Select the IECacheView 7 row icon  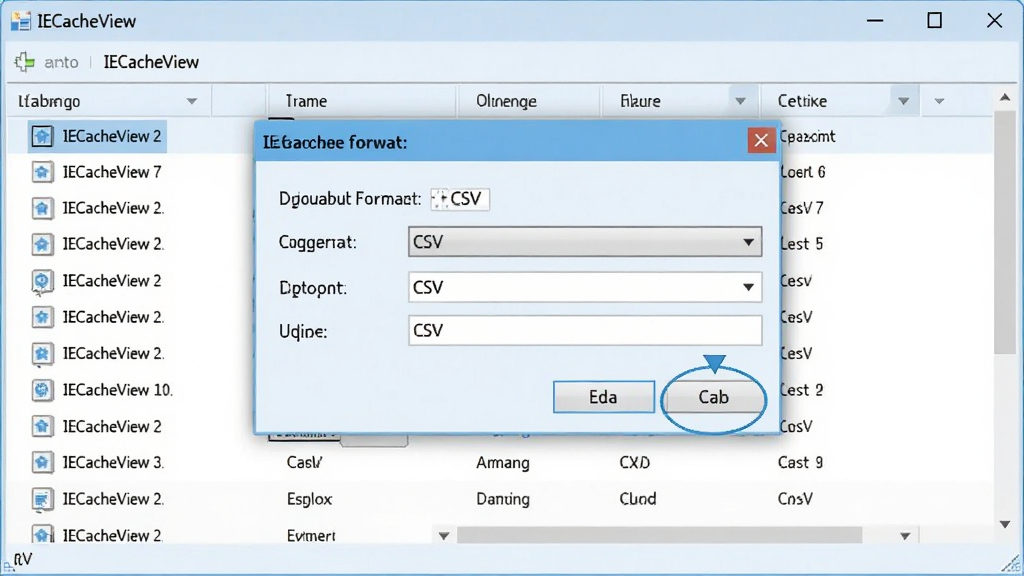click(42, 172)
